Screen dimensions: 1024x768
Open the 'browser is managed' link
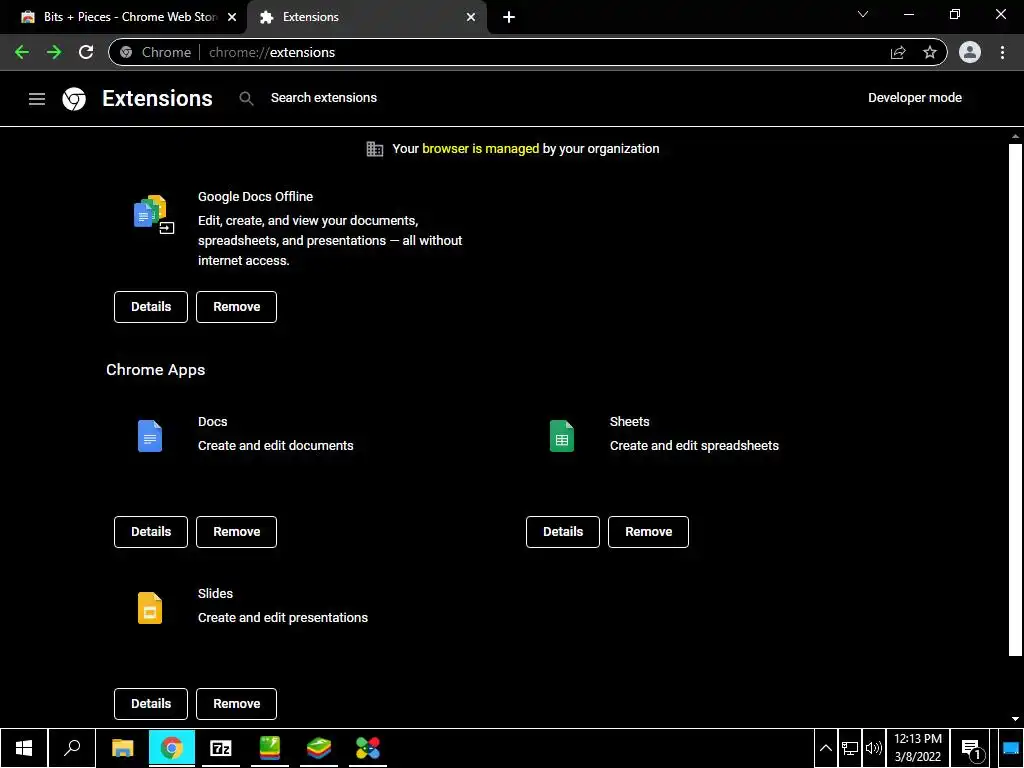click(481, 149)
